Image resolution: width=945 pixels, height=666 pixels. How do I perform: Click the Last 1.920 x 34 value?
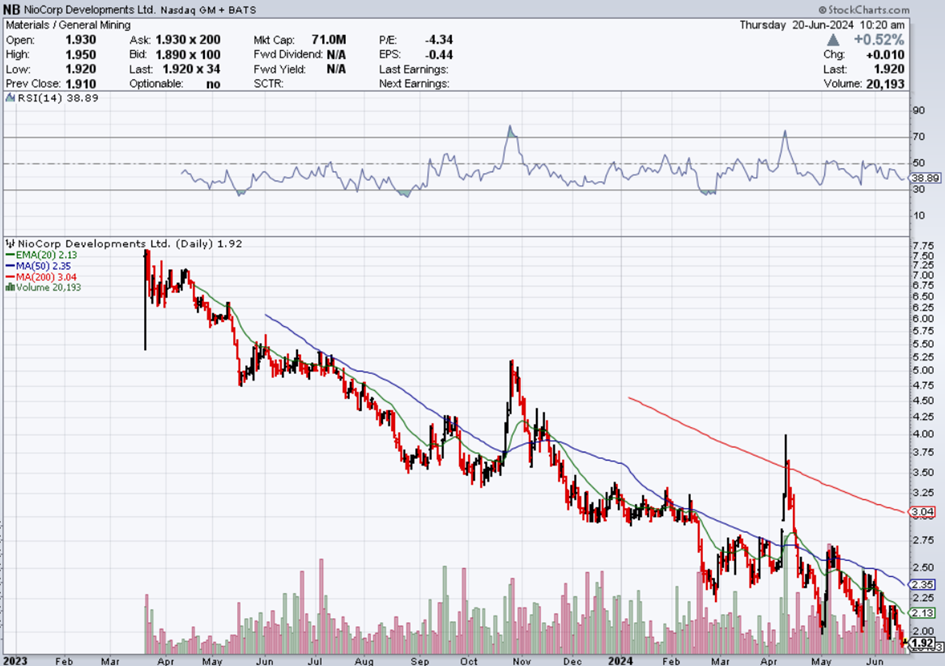[191, 69]
